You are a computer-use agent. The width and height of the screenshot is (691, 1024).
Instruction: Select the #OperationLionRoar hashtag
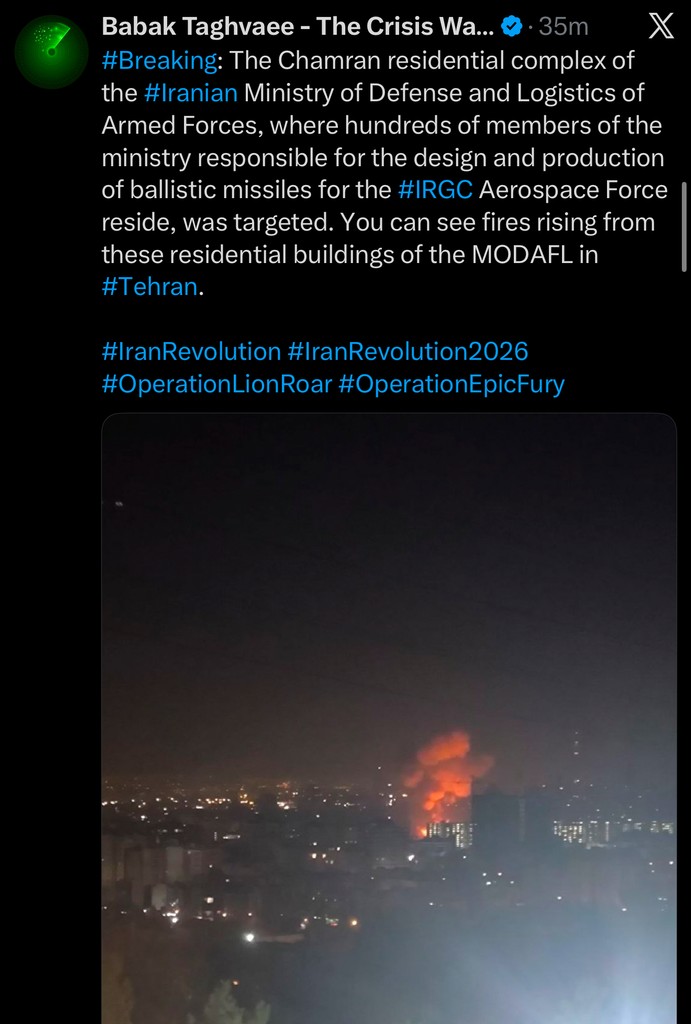point(216,384)
